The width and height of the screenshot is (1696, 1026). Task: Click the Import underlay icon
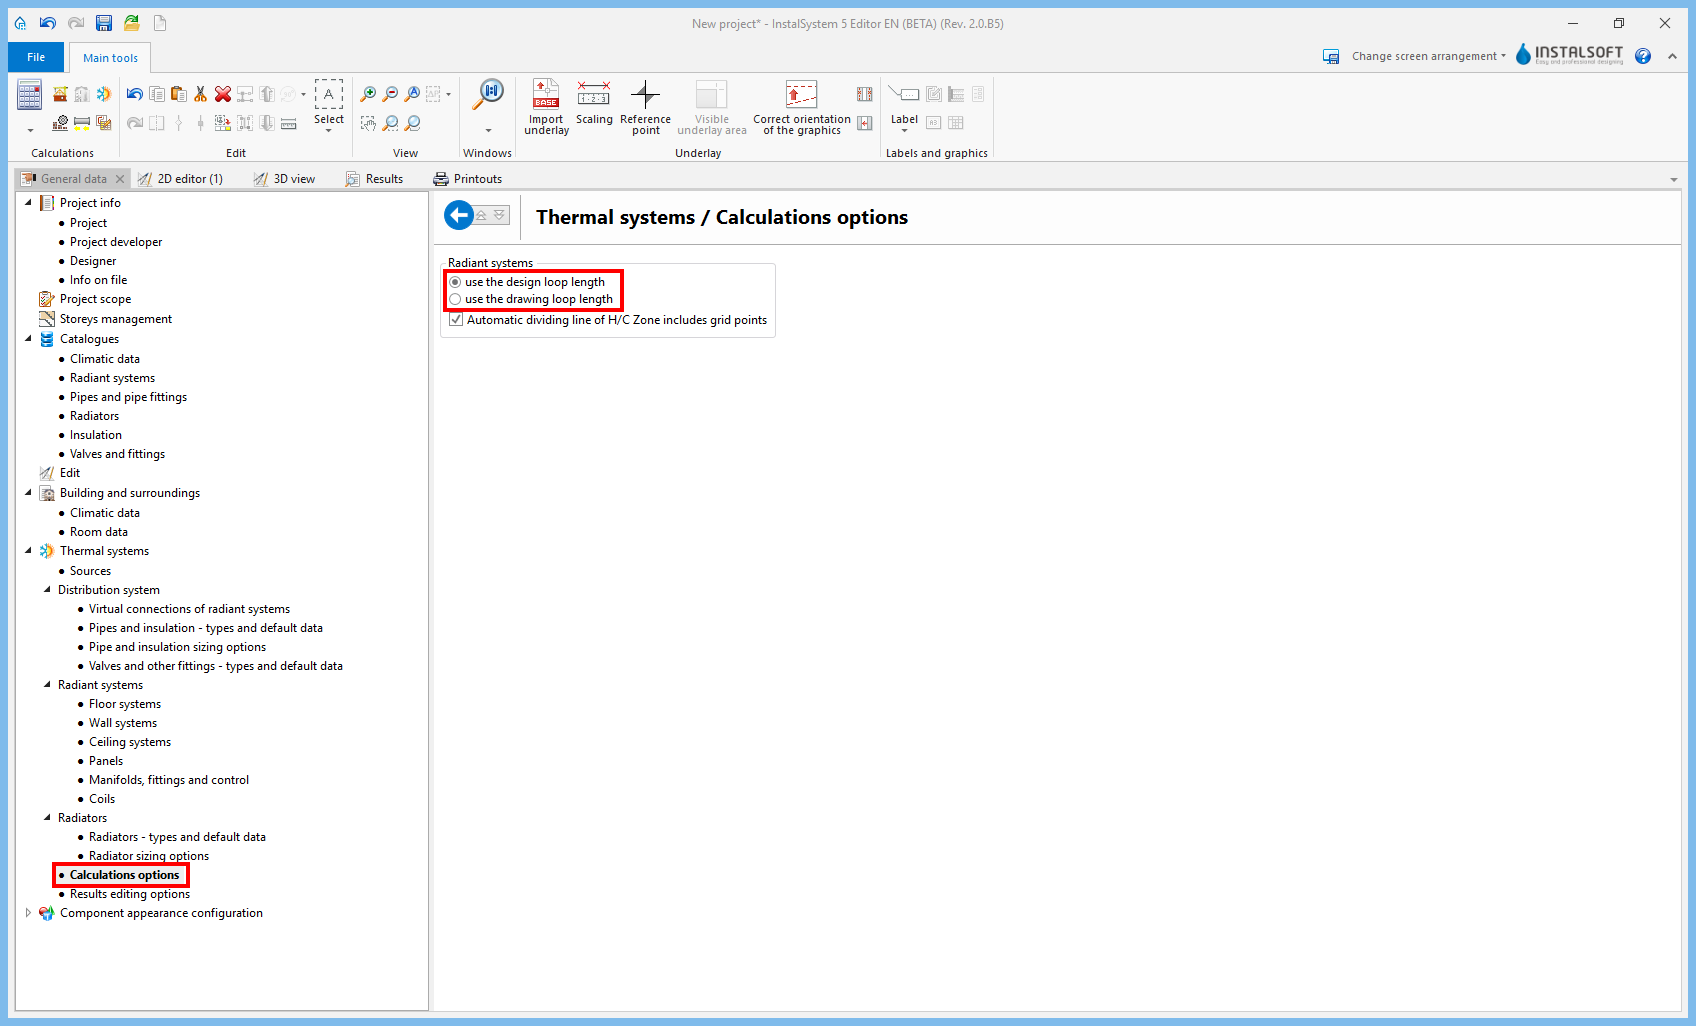(546, 106)
